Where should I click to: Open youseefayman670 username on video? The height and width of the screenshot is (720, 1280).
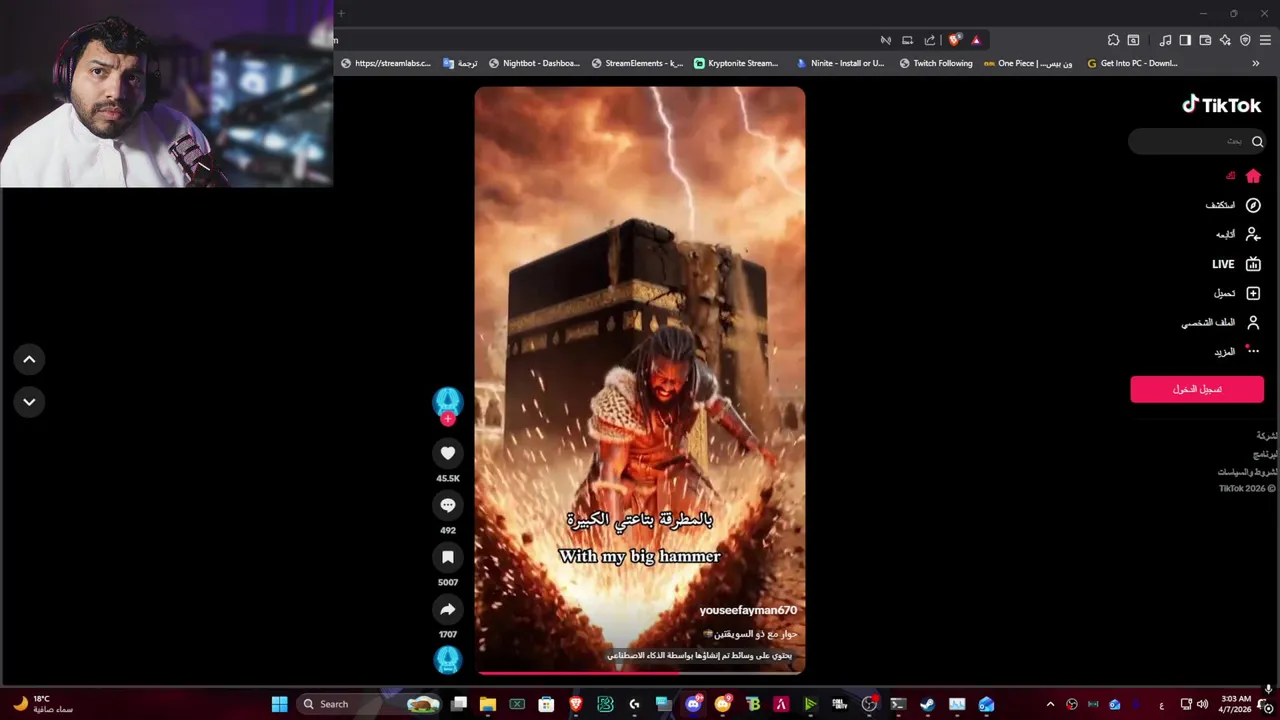tap(748, 610)
